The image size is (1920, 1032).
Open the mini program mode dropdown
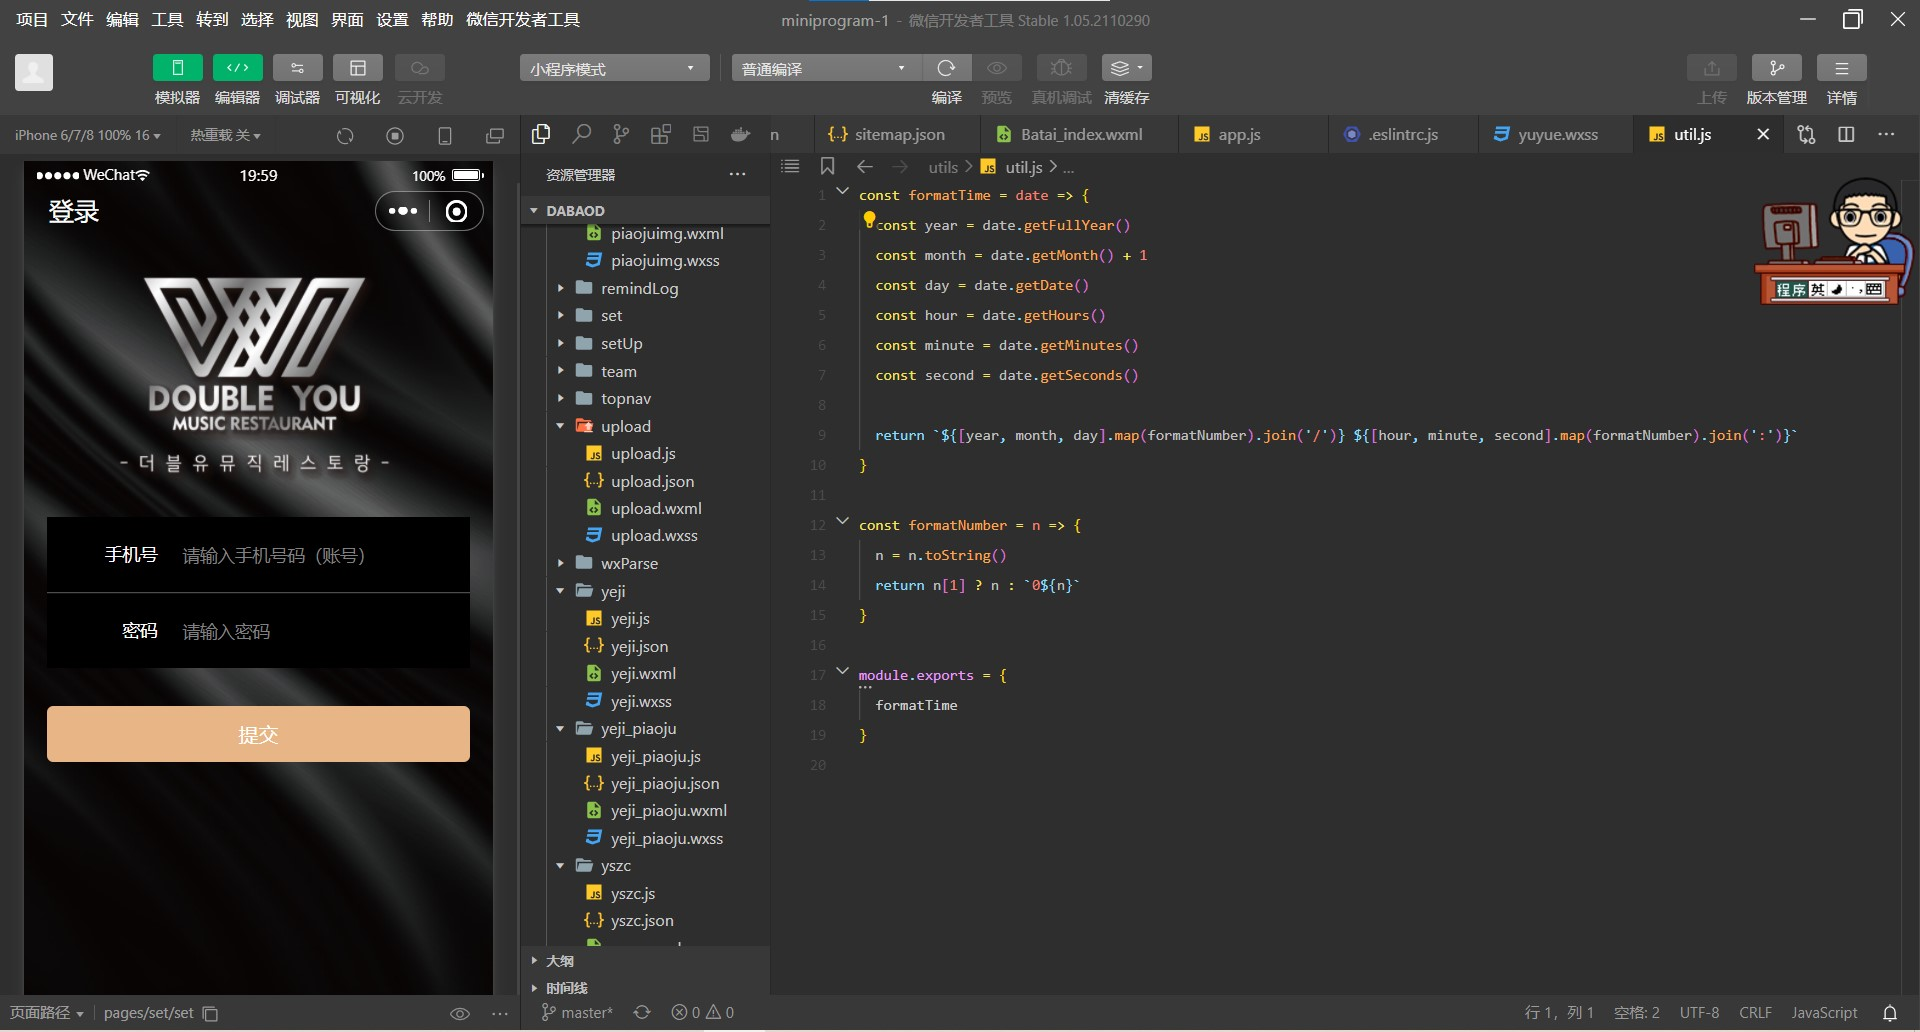click(x=614, y=68)
